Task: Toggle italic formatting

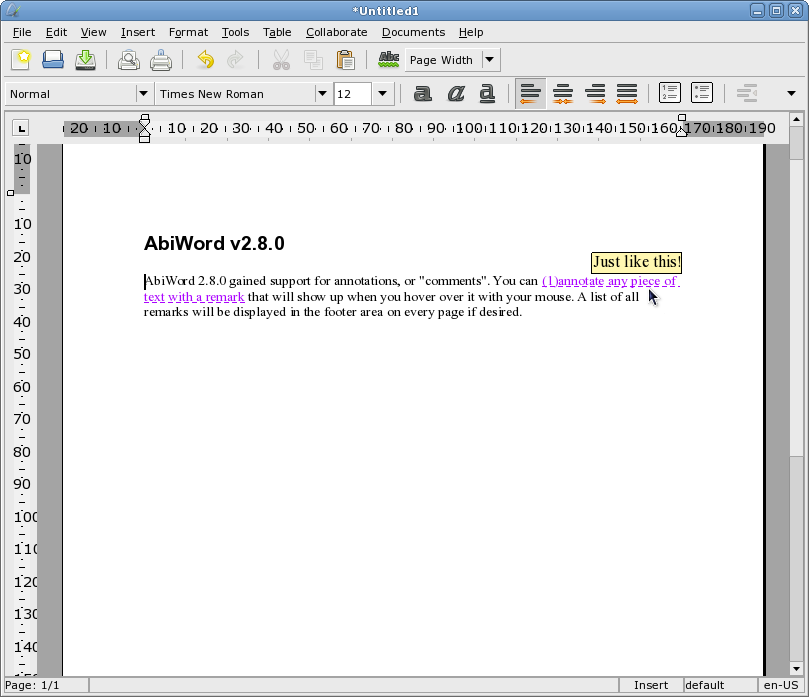Action: click(456, 93)
